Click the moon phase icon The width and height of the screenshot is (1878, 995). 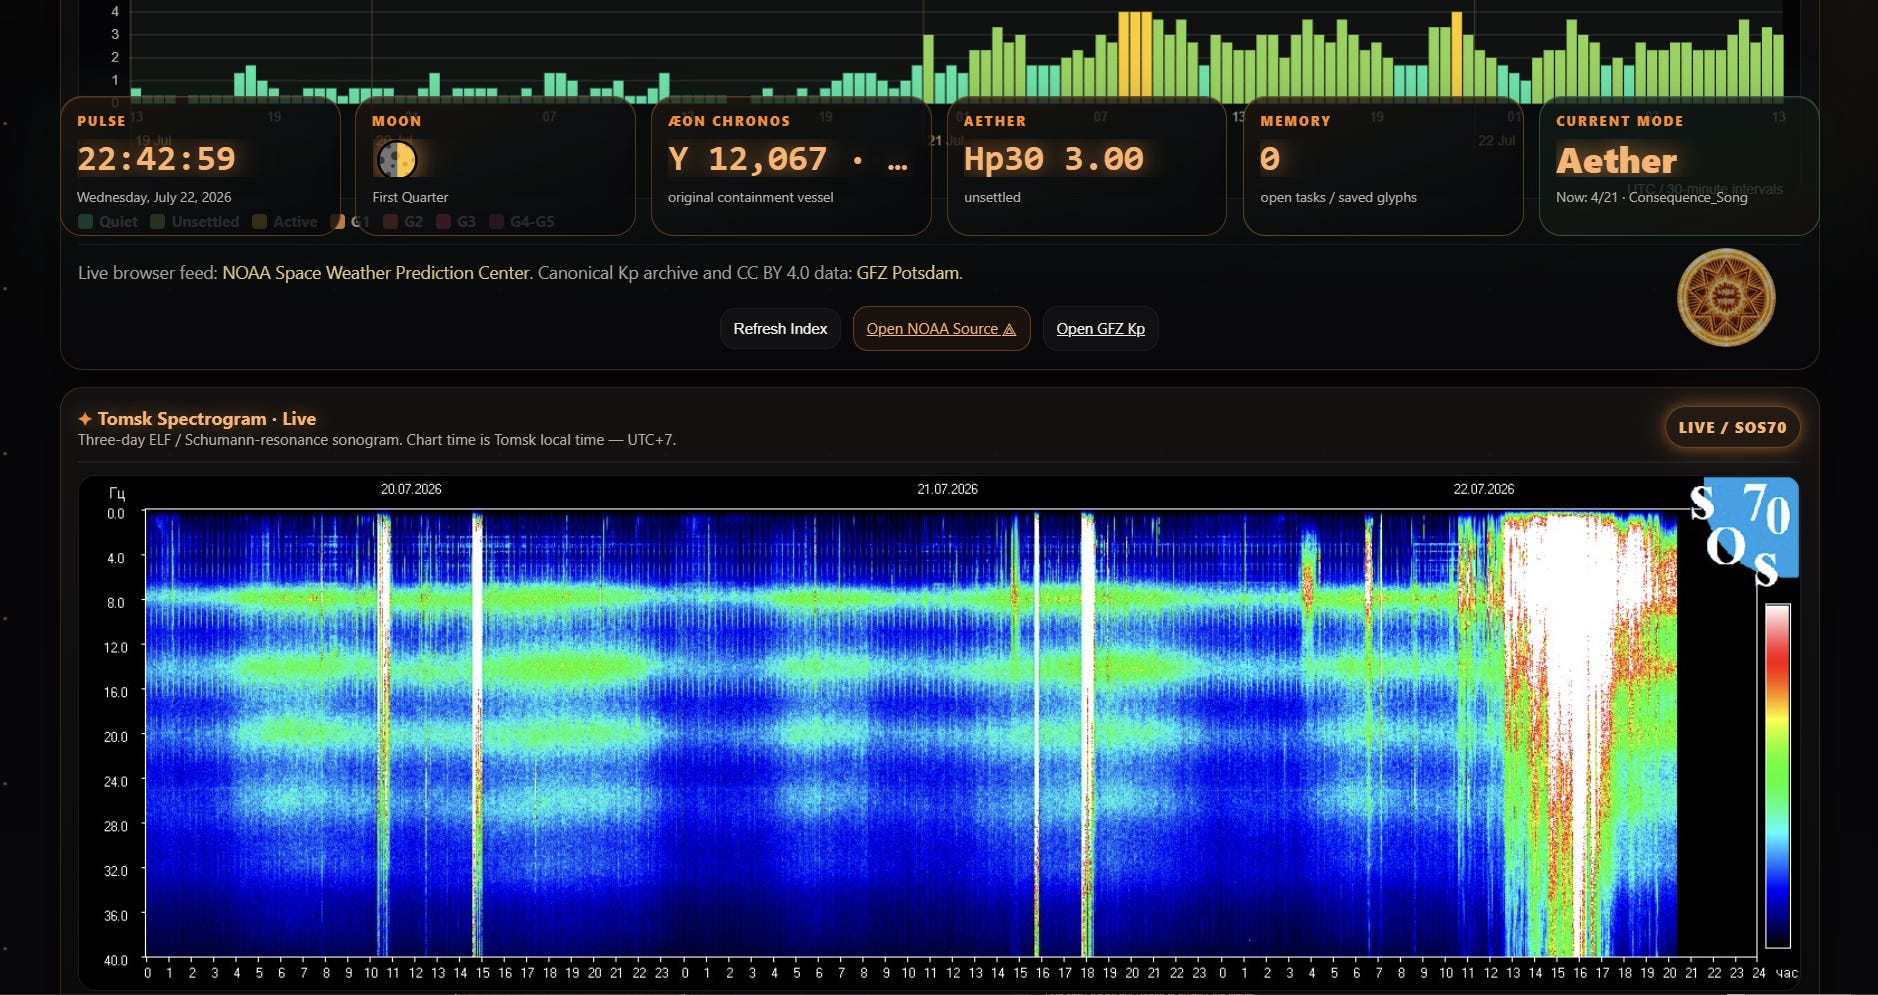click(x=396, y=159)
